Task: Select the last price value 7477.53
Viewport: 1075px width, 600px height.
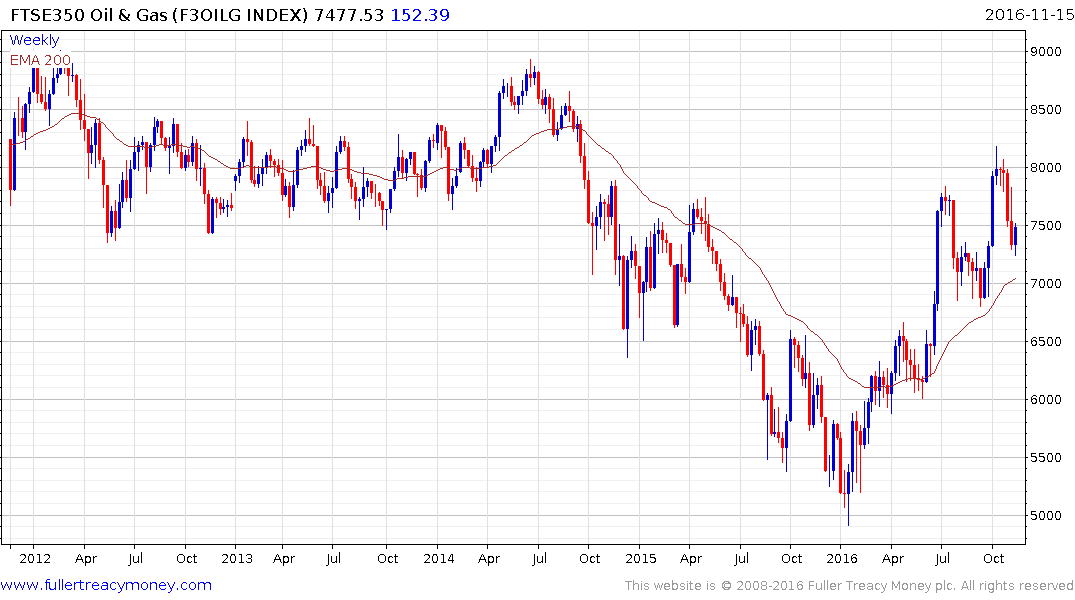Action: click(349, 15)
